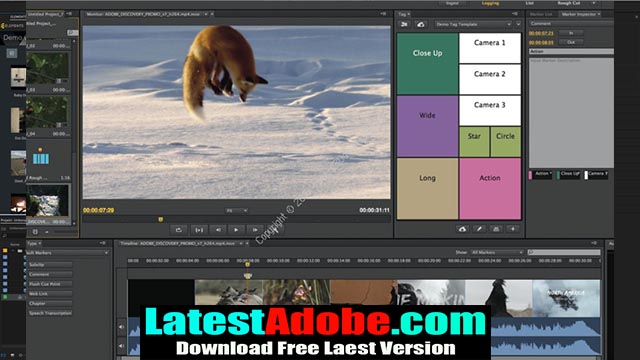Click the export frame icon in monitor transport
This screenshot has height=360, width=640.
(199, 230)
